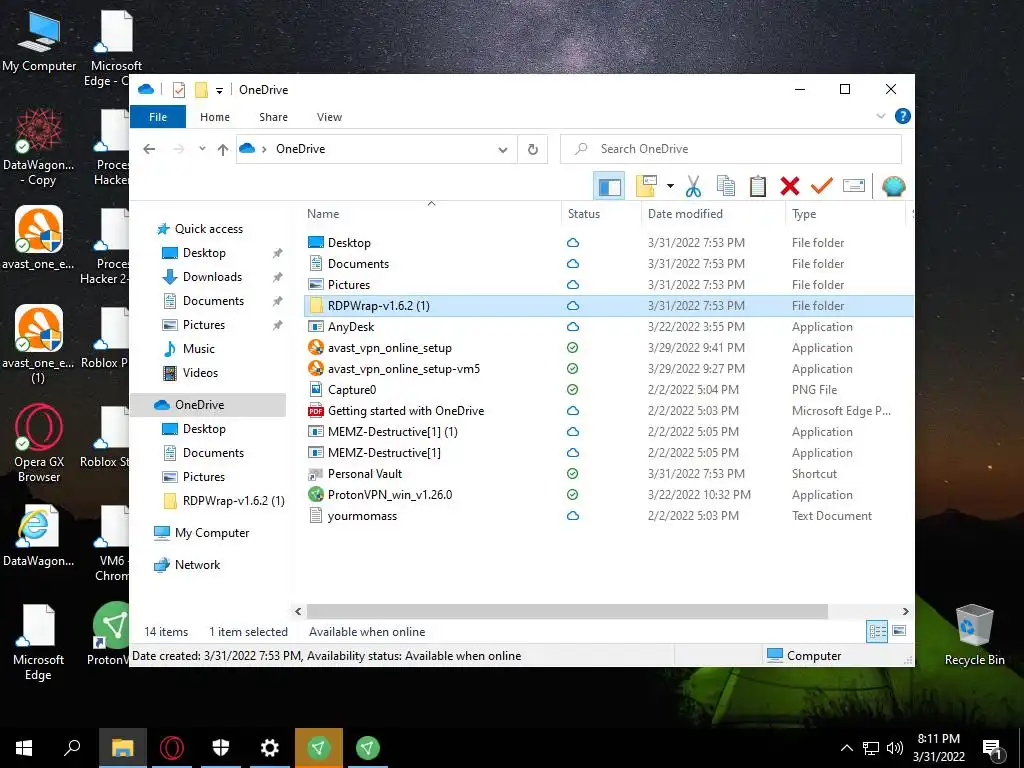The height and width of the screenshot is (768, 1024).
Task: Open the Share ribbon tab
Action: (273, 117)
